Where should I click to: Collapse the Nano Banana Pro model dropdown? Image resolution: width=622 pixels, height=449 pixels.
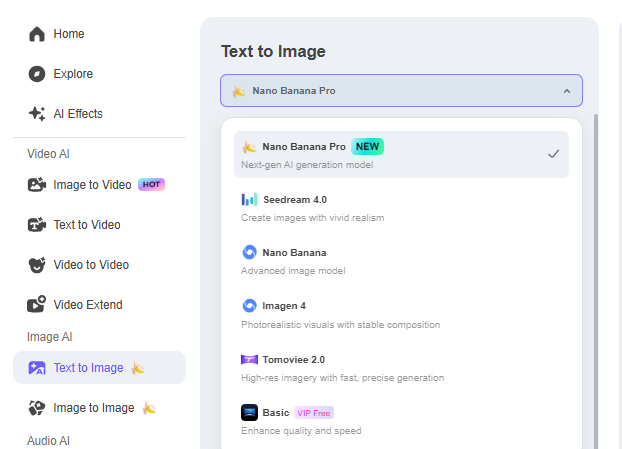pos(400,91)
